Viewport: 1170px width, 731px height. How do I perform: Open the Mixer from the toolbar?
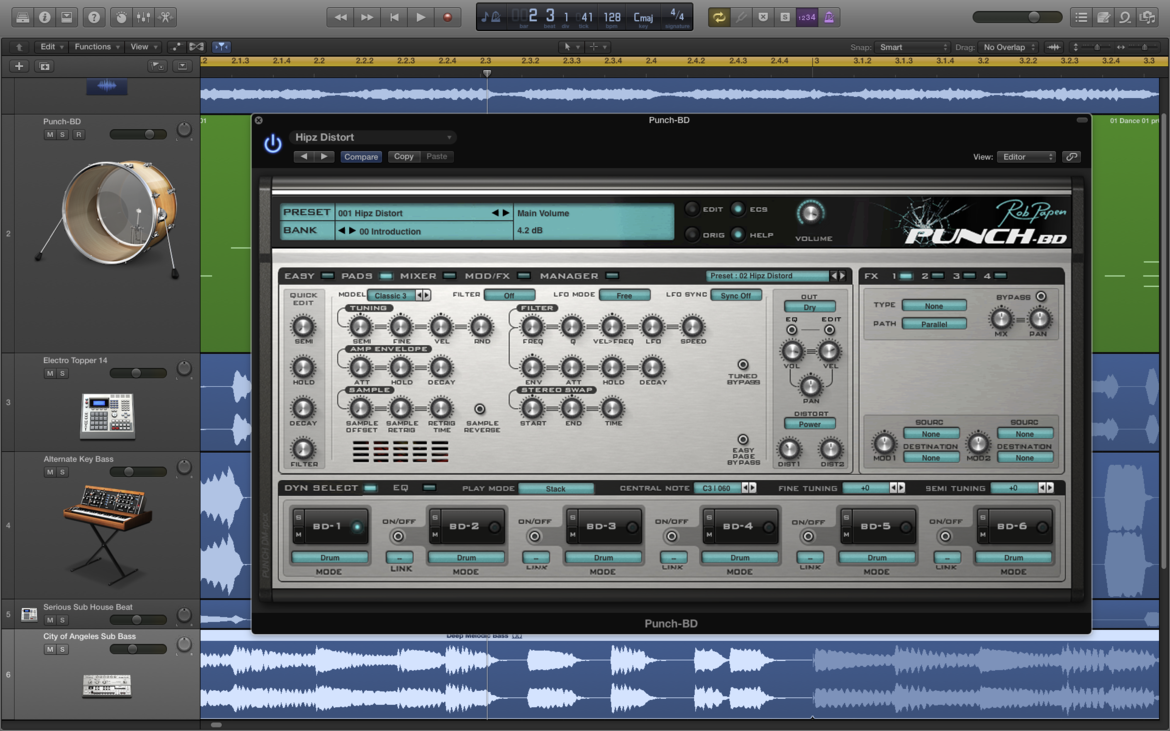tap(143, 16)
